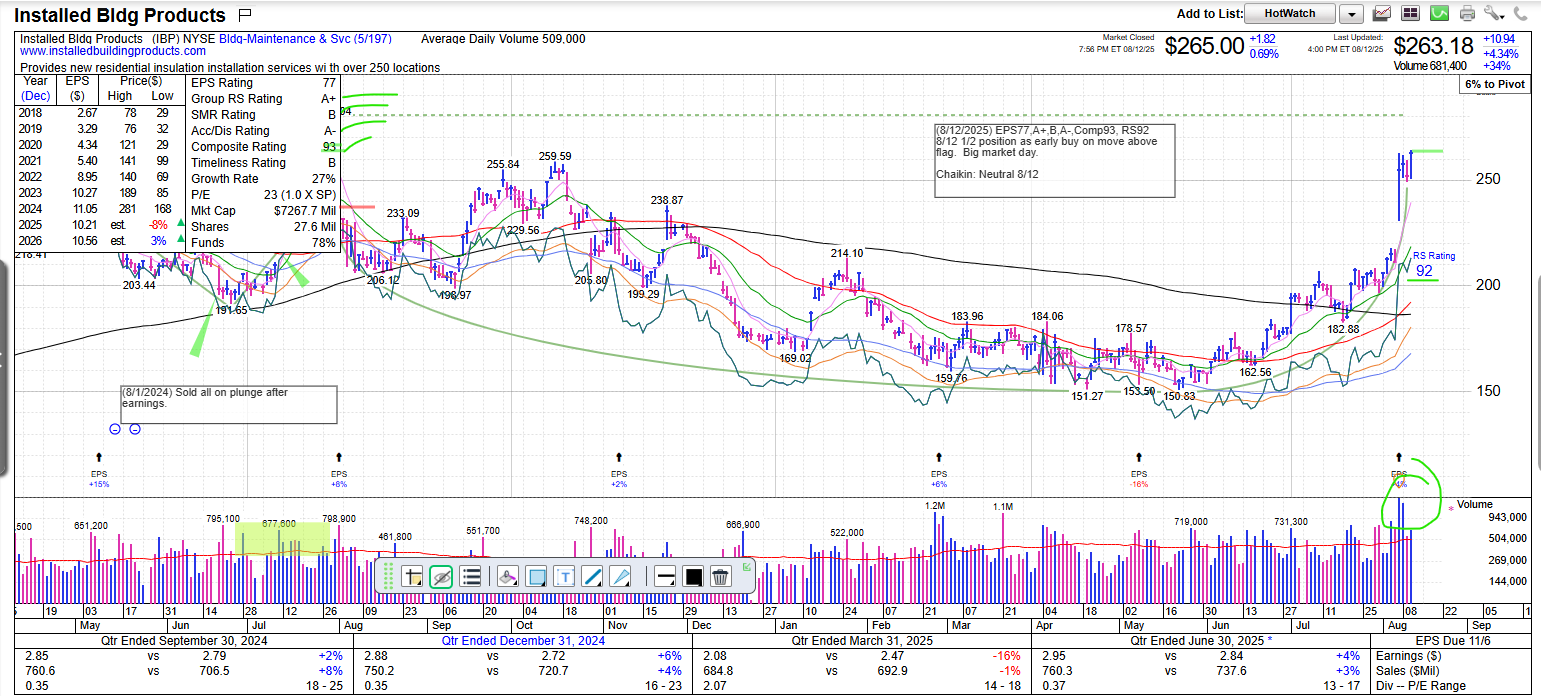Viewport: 1541px width, 696px height.
Task: Click the Mkt Cap value row
Action: [x=264, y=211]
